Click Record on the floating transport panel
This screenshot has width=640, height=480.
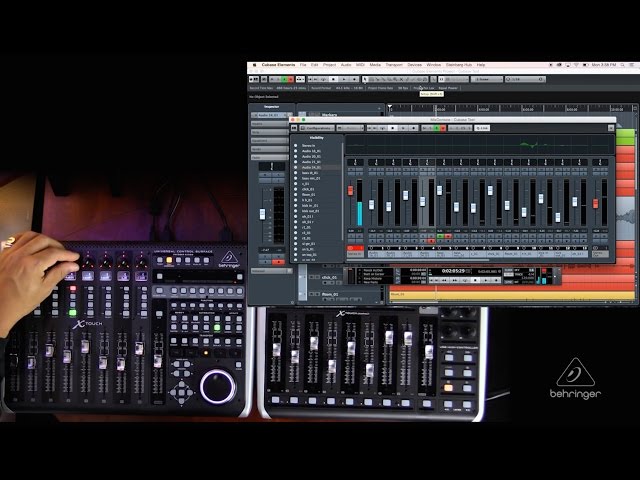[x=496, y=280]
